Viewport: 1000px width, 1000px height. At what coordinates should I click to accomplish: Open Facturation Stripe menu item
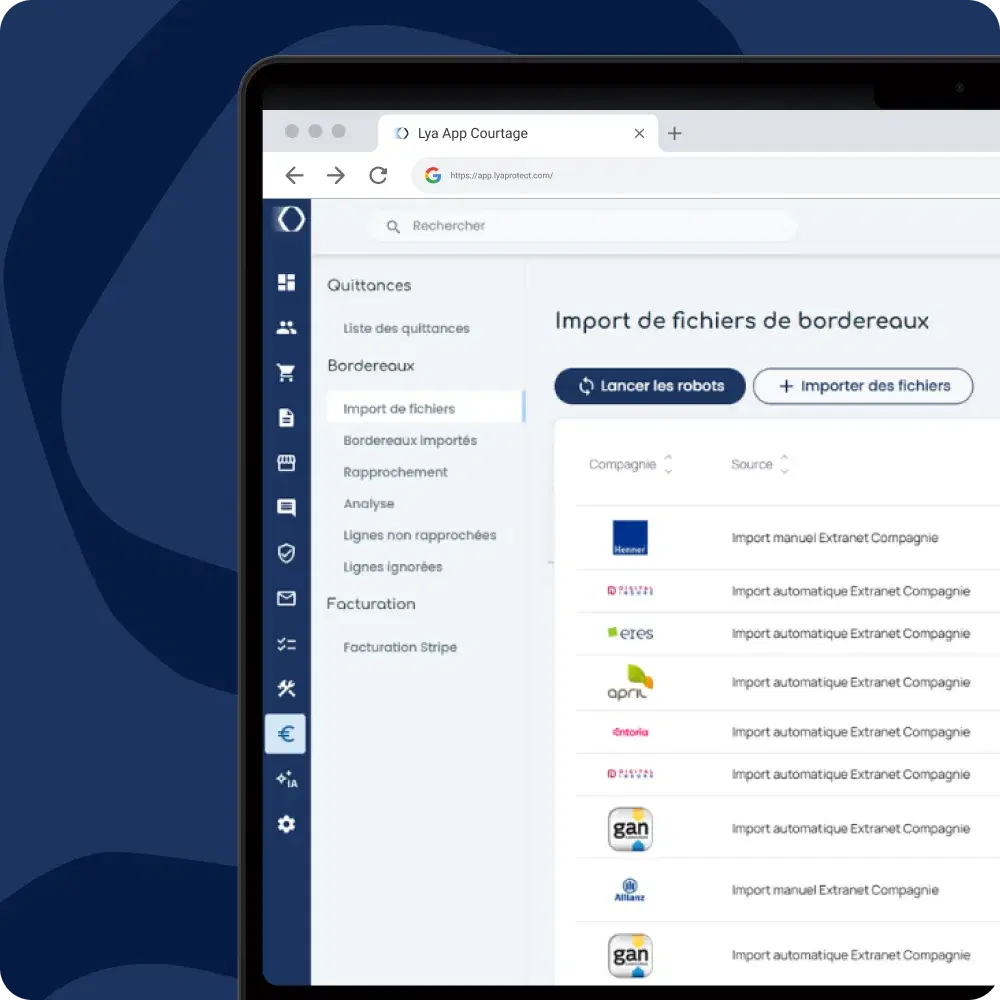(x=400, y=647)
